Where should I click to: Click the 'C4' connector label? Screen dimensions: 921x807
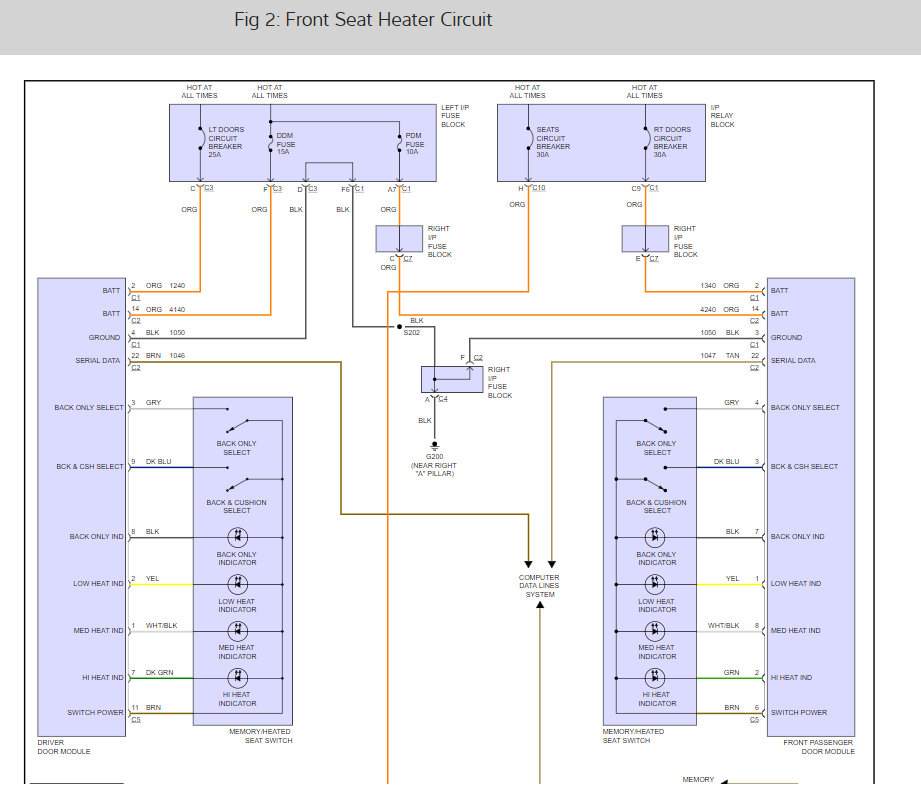tap(443, 399)
